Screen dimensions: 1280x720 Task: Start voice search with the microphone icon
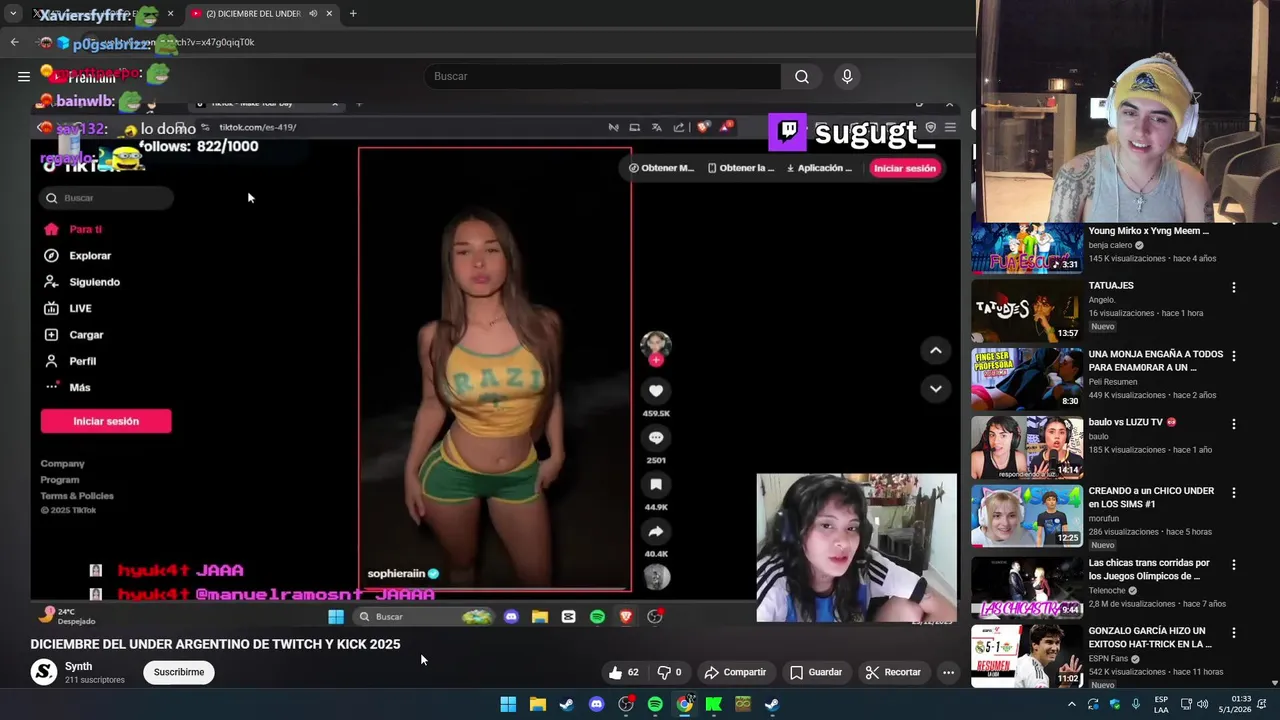(847, 76)
